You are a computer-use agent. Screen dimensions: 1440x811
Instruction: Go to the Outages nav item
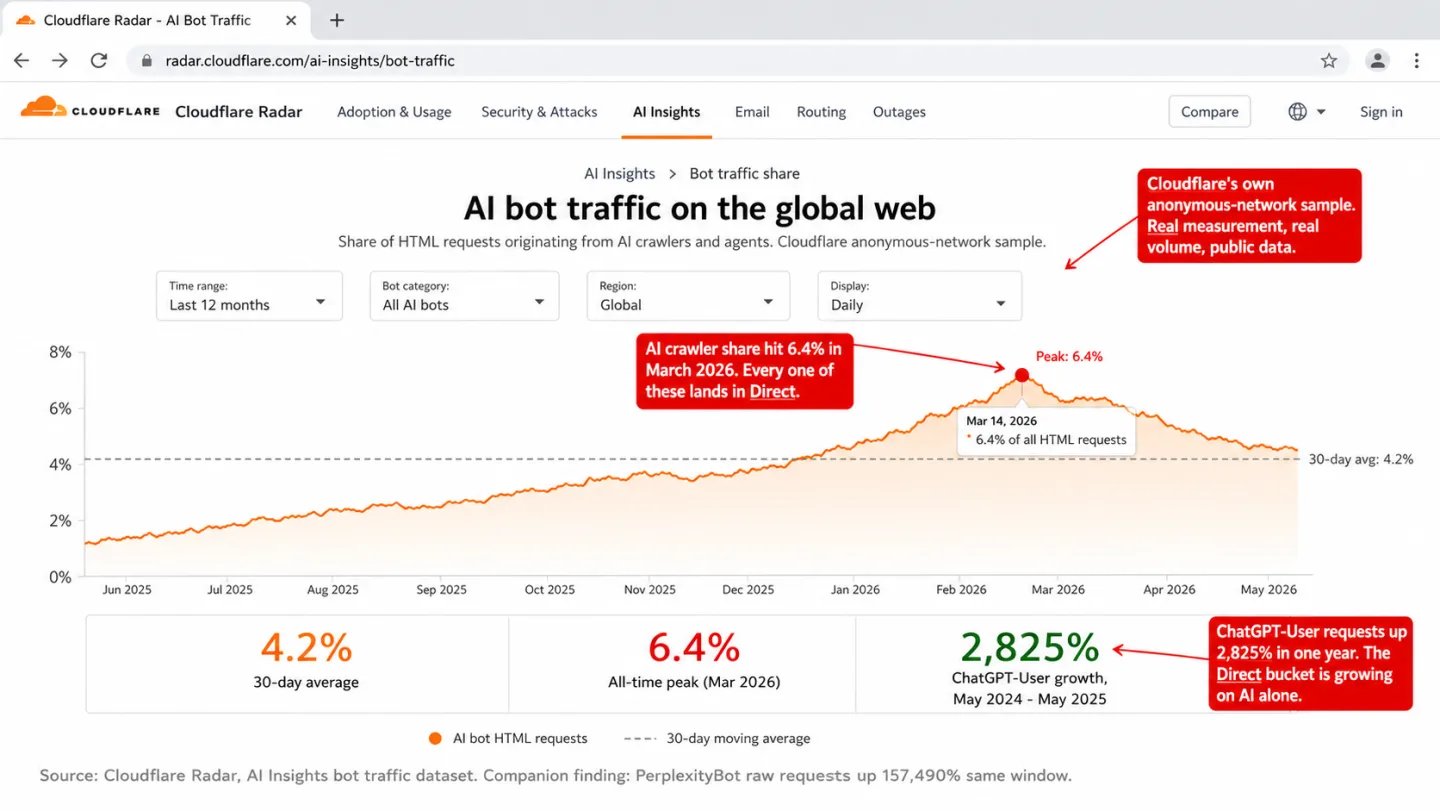click(899, 112)
